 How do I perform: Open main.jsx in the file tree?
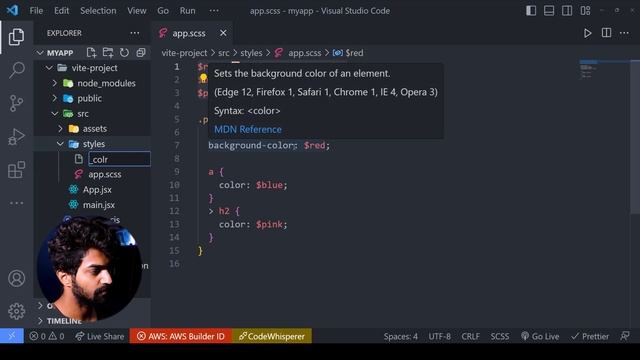tap(99, 205)
